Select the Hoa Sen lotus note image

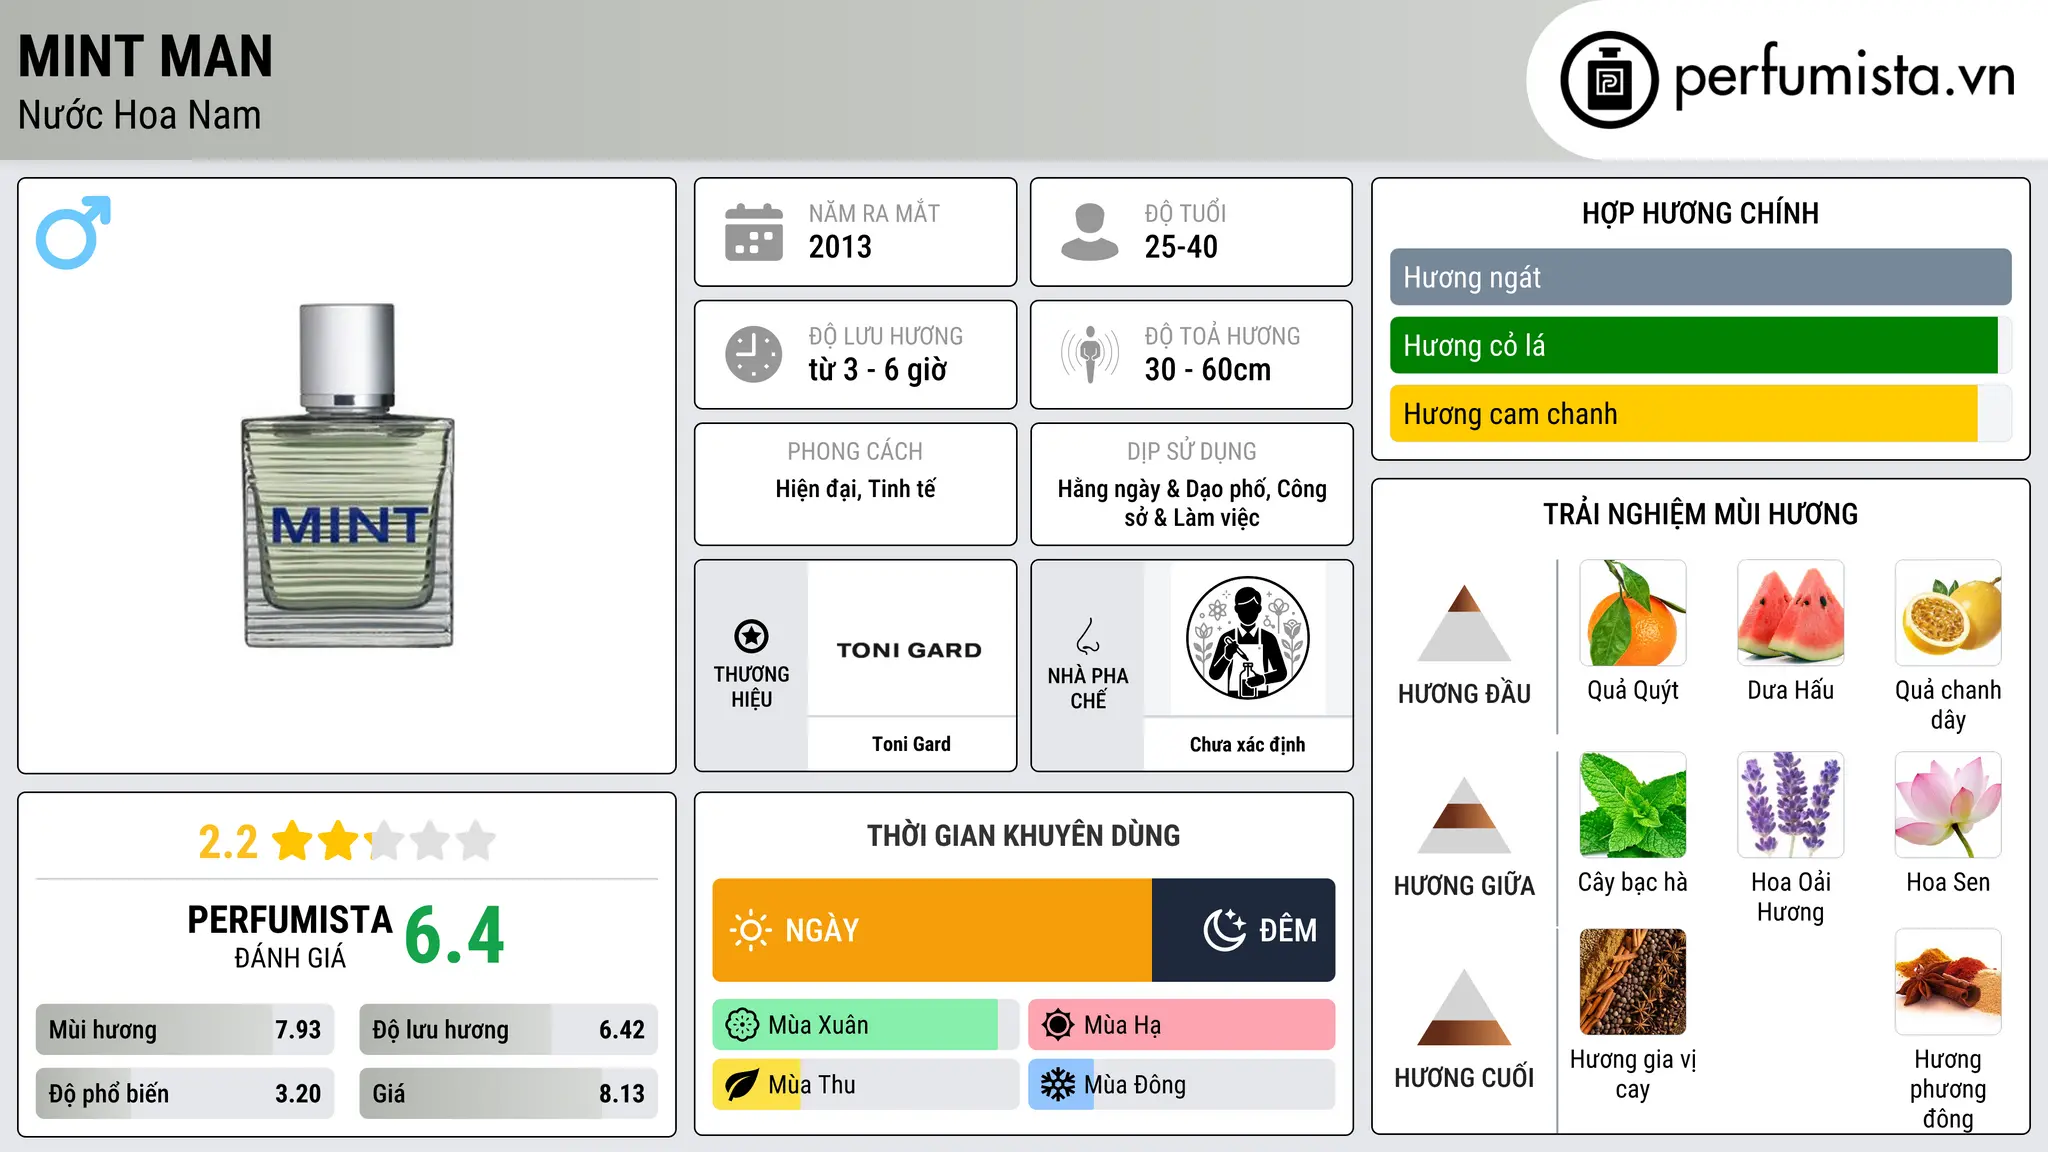tap(1948, 805)
